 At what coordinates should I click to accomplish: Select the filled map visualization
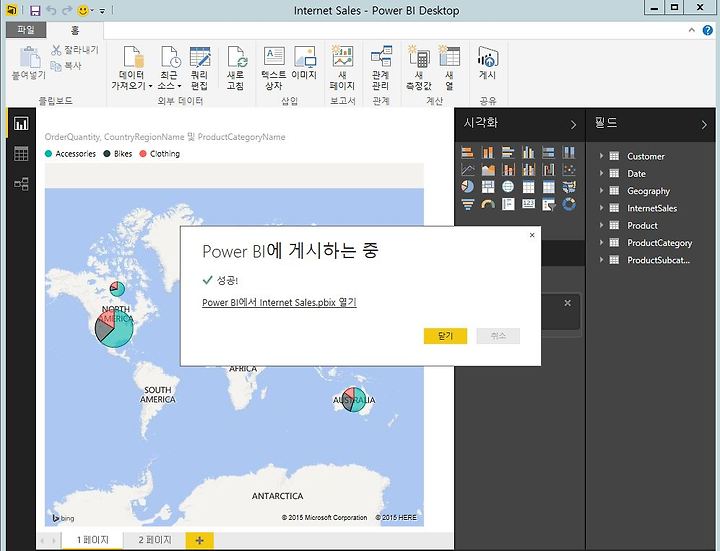[568, 186]
